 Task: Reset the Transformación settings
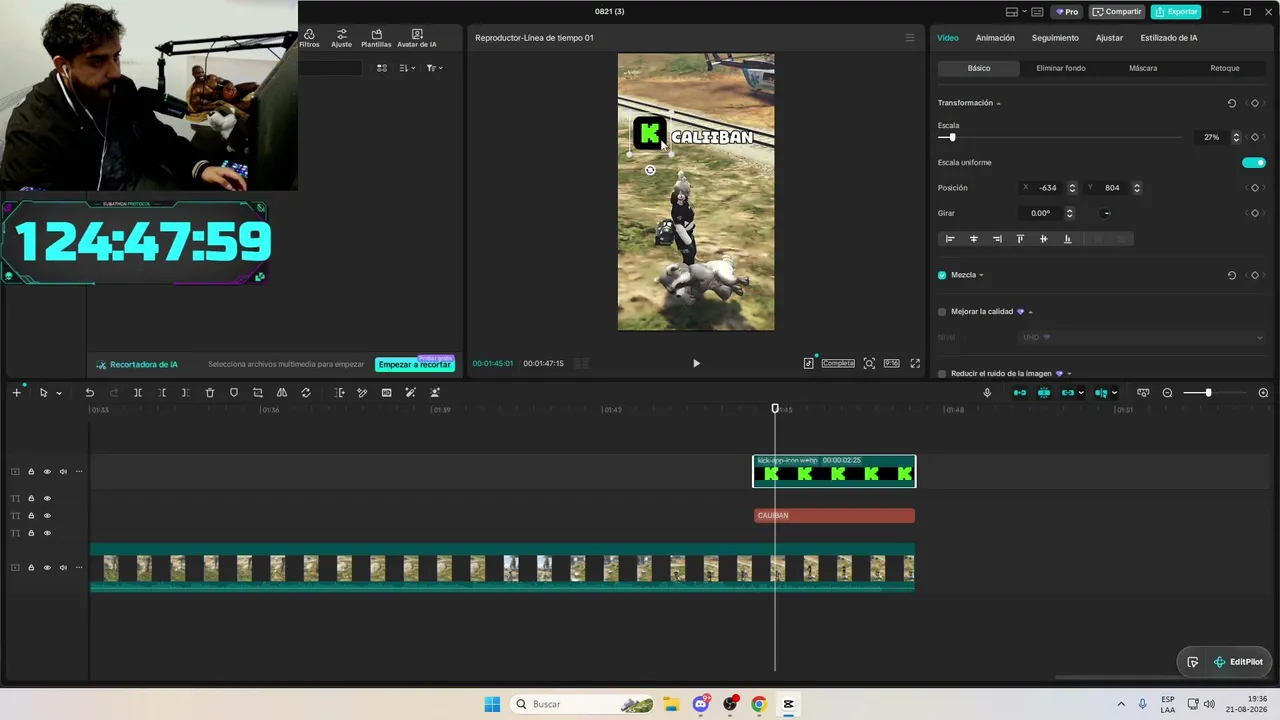coord(1232,103)
